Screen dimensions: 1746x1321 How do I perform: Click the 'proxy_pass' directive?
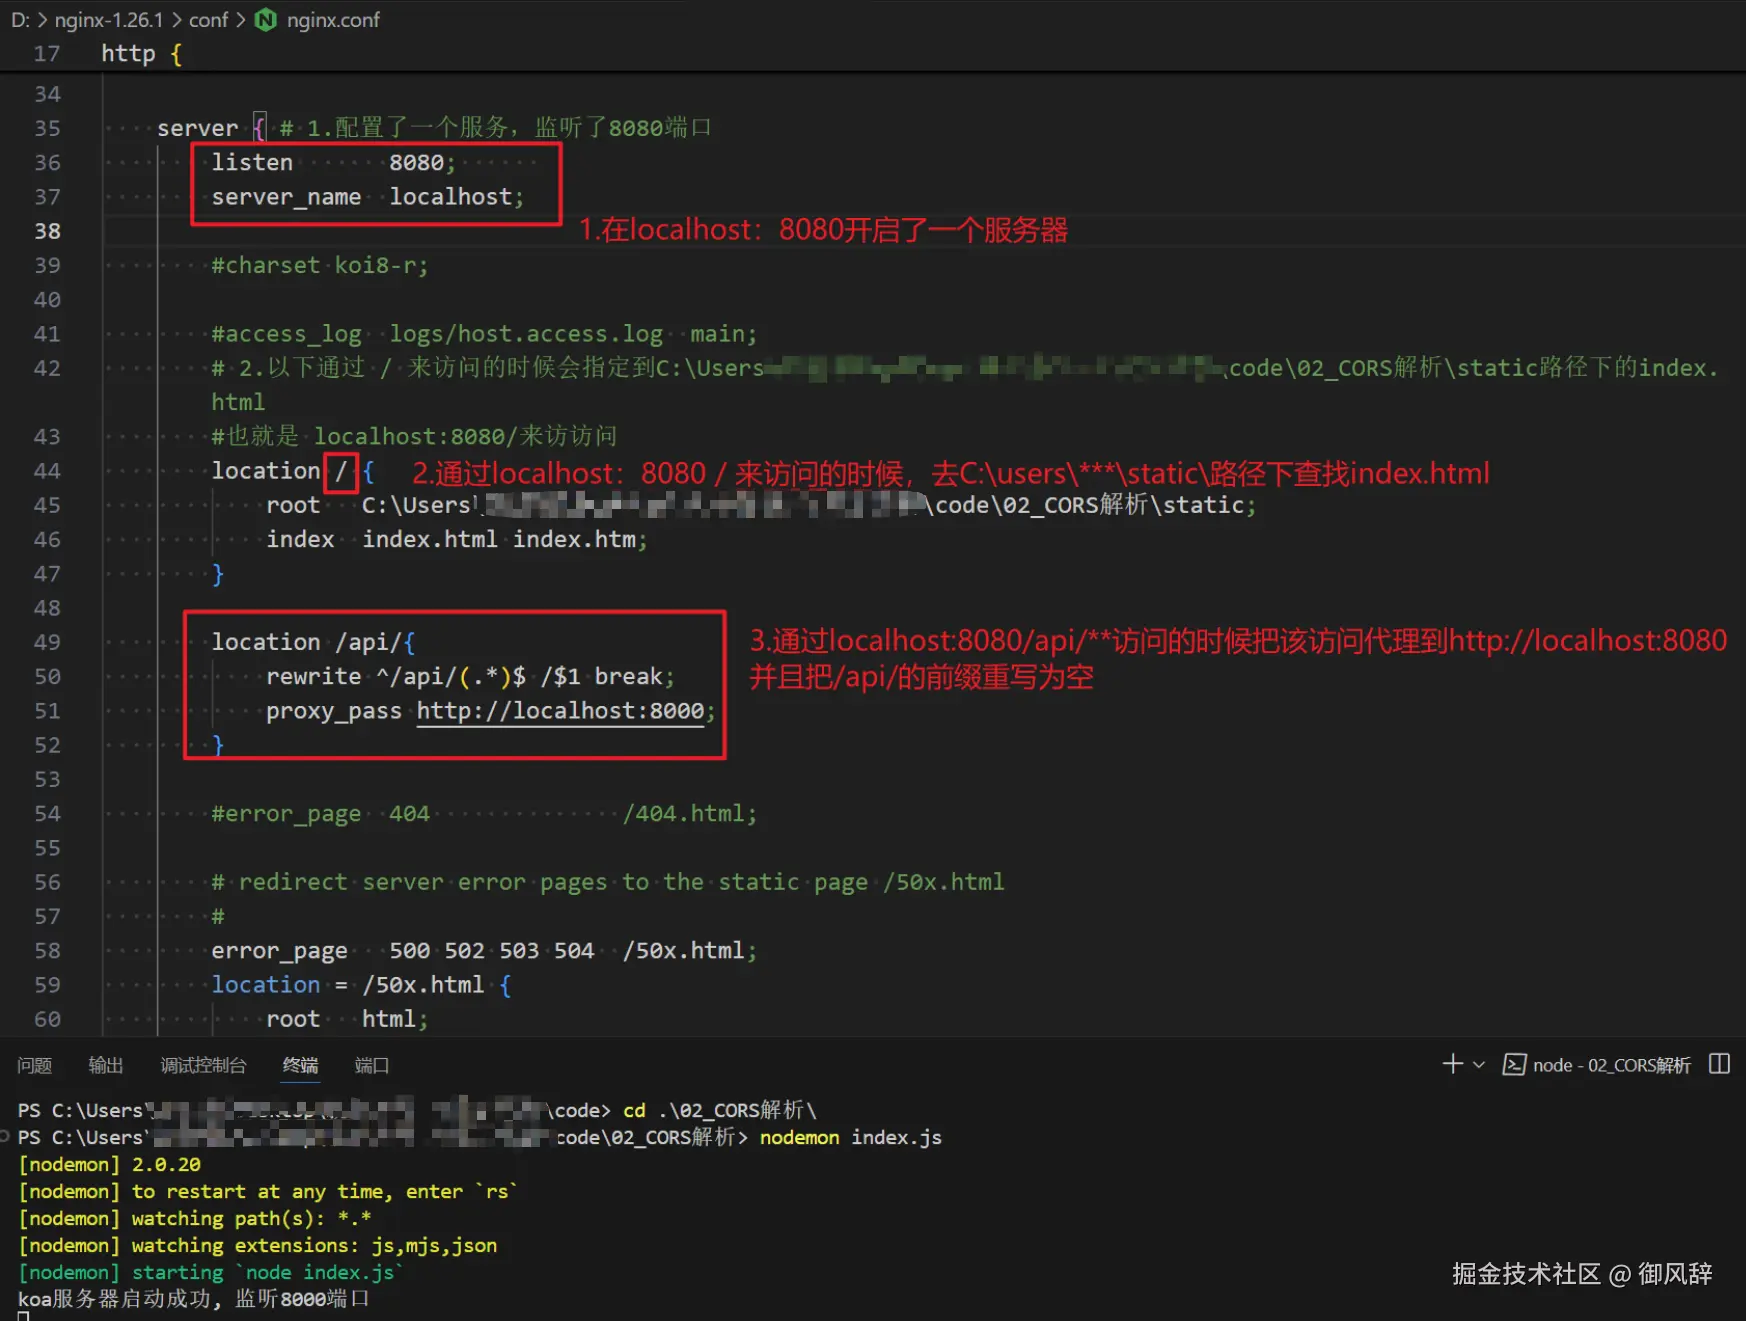click(x=334, y=711)
